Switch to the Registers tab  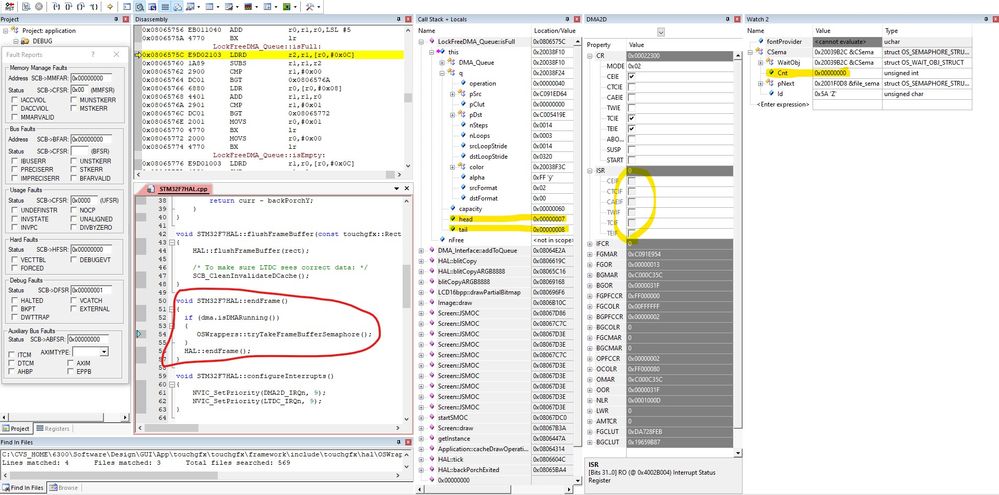point(52,429)
